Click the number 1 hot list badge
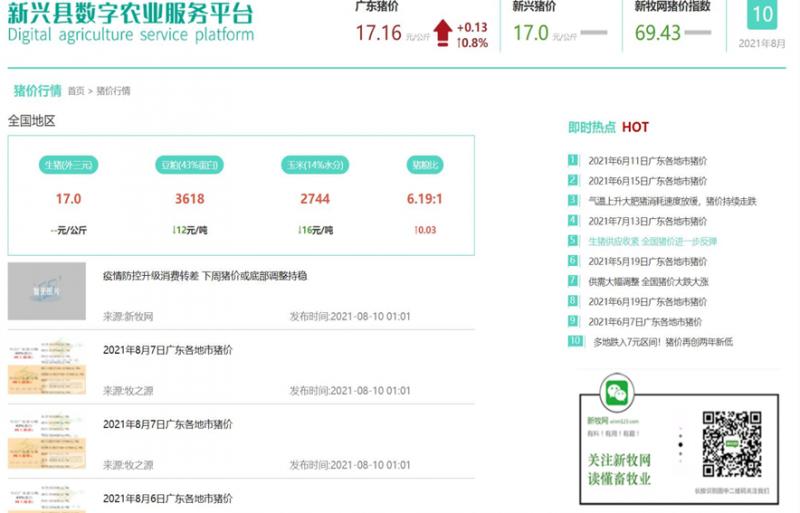 (x=573, y=160)
